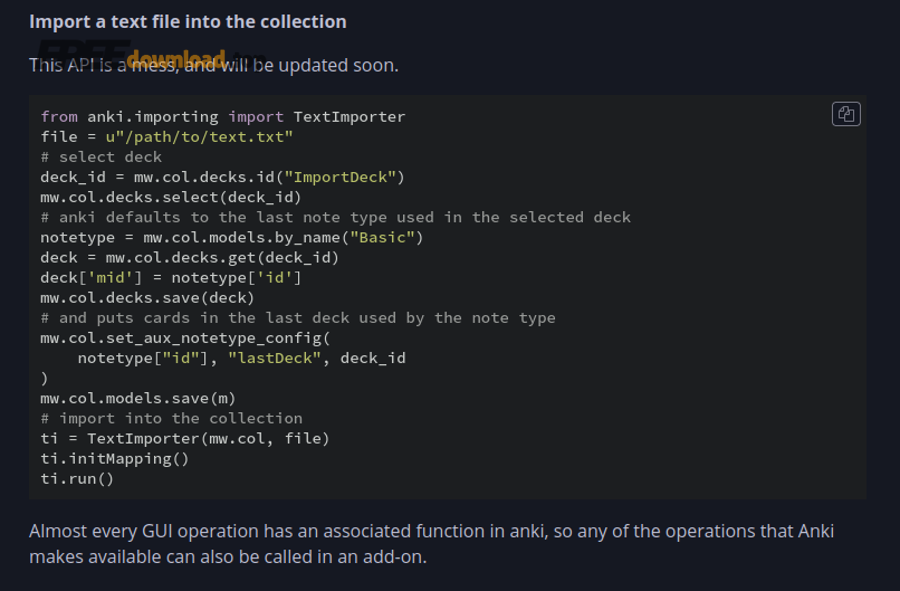Click the 'Import a text file' heading
The image size is (900, 591).
[188, 21]
